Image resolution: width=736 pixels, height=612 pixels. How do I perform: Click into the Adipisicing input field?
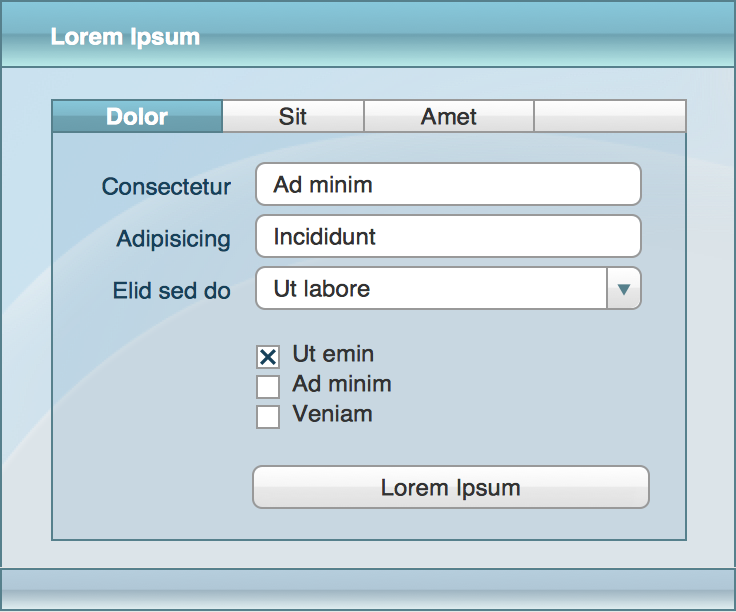click(x=448, y=236)
